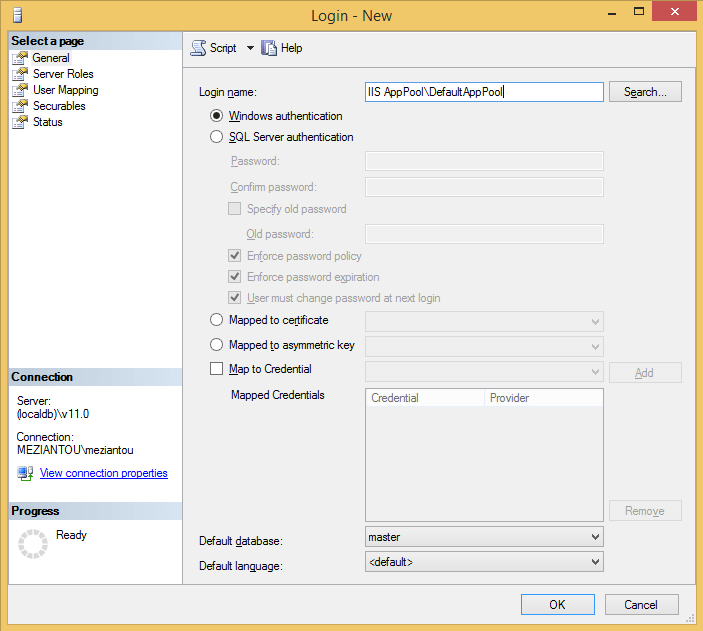
Task: Open the Default database dropdown
Action: point(485,537)
